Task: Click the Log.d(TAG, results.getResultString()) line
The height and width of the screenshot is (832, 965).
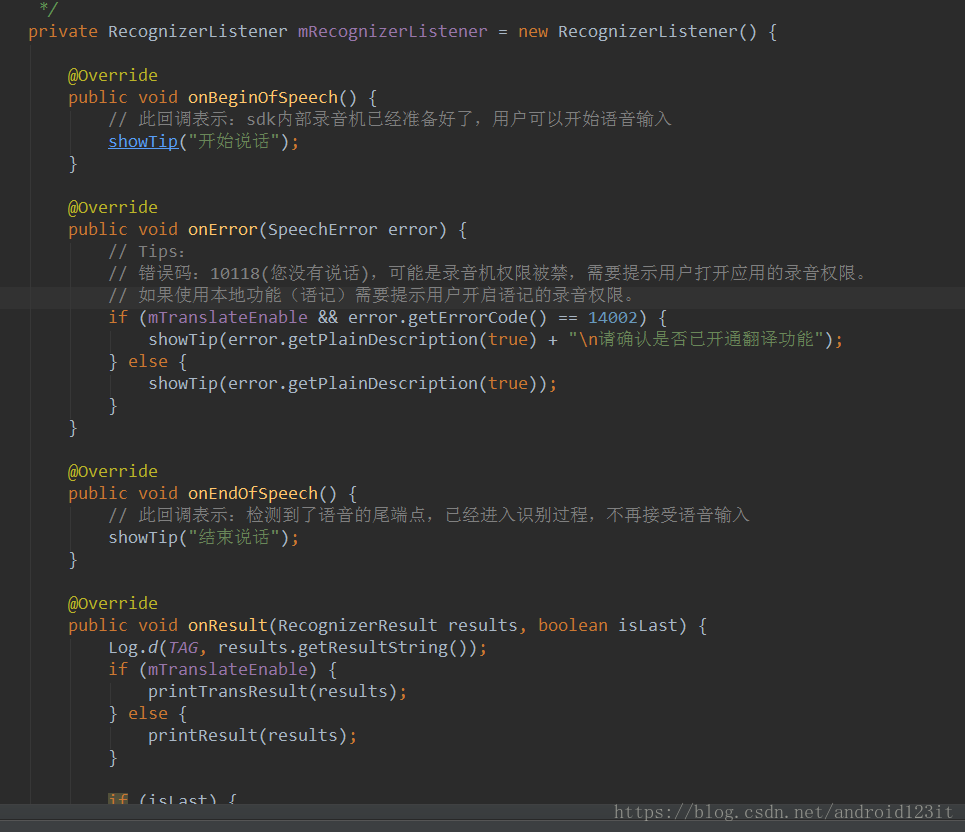Action: coord(298,647)
